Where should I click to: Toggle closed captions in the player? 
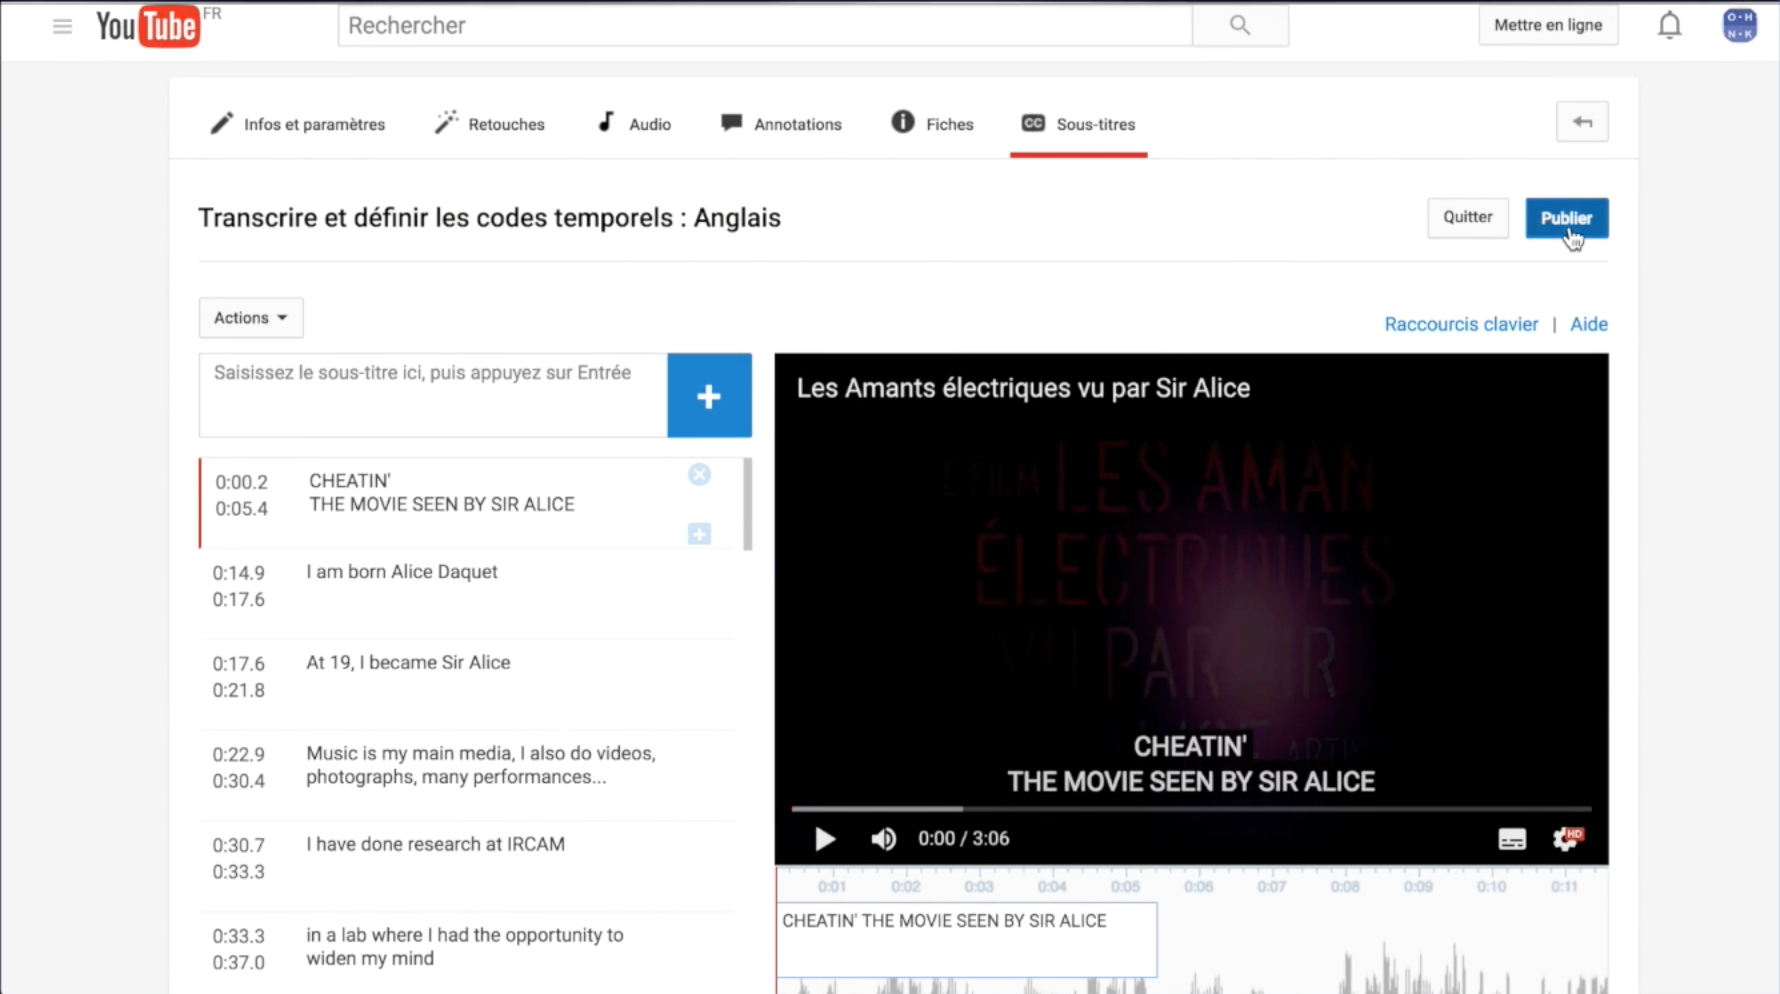[x=1511, y=839]
